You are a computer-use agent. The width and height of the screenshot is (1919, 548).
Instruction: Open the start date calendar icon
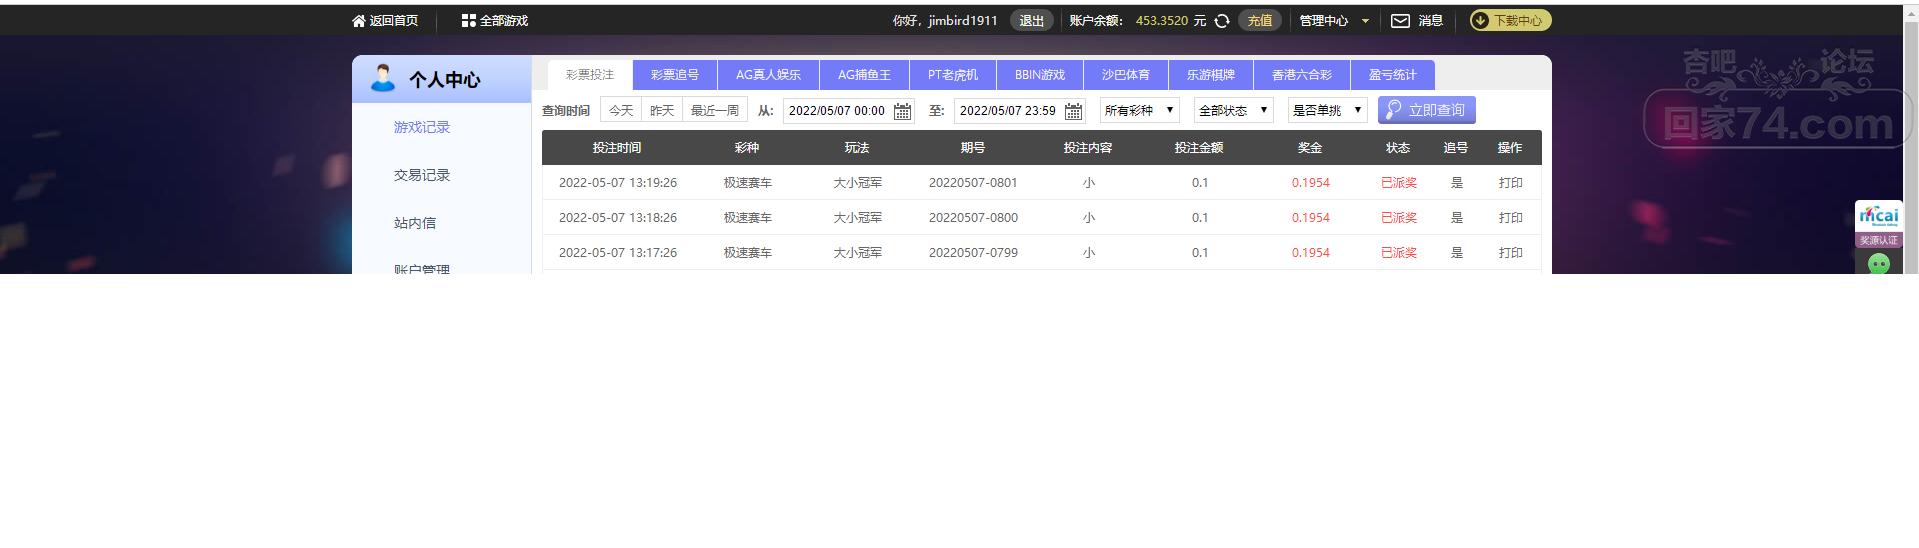[902, 111]
